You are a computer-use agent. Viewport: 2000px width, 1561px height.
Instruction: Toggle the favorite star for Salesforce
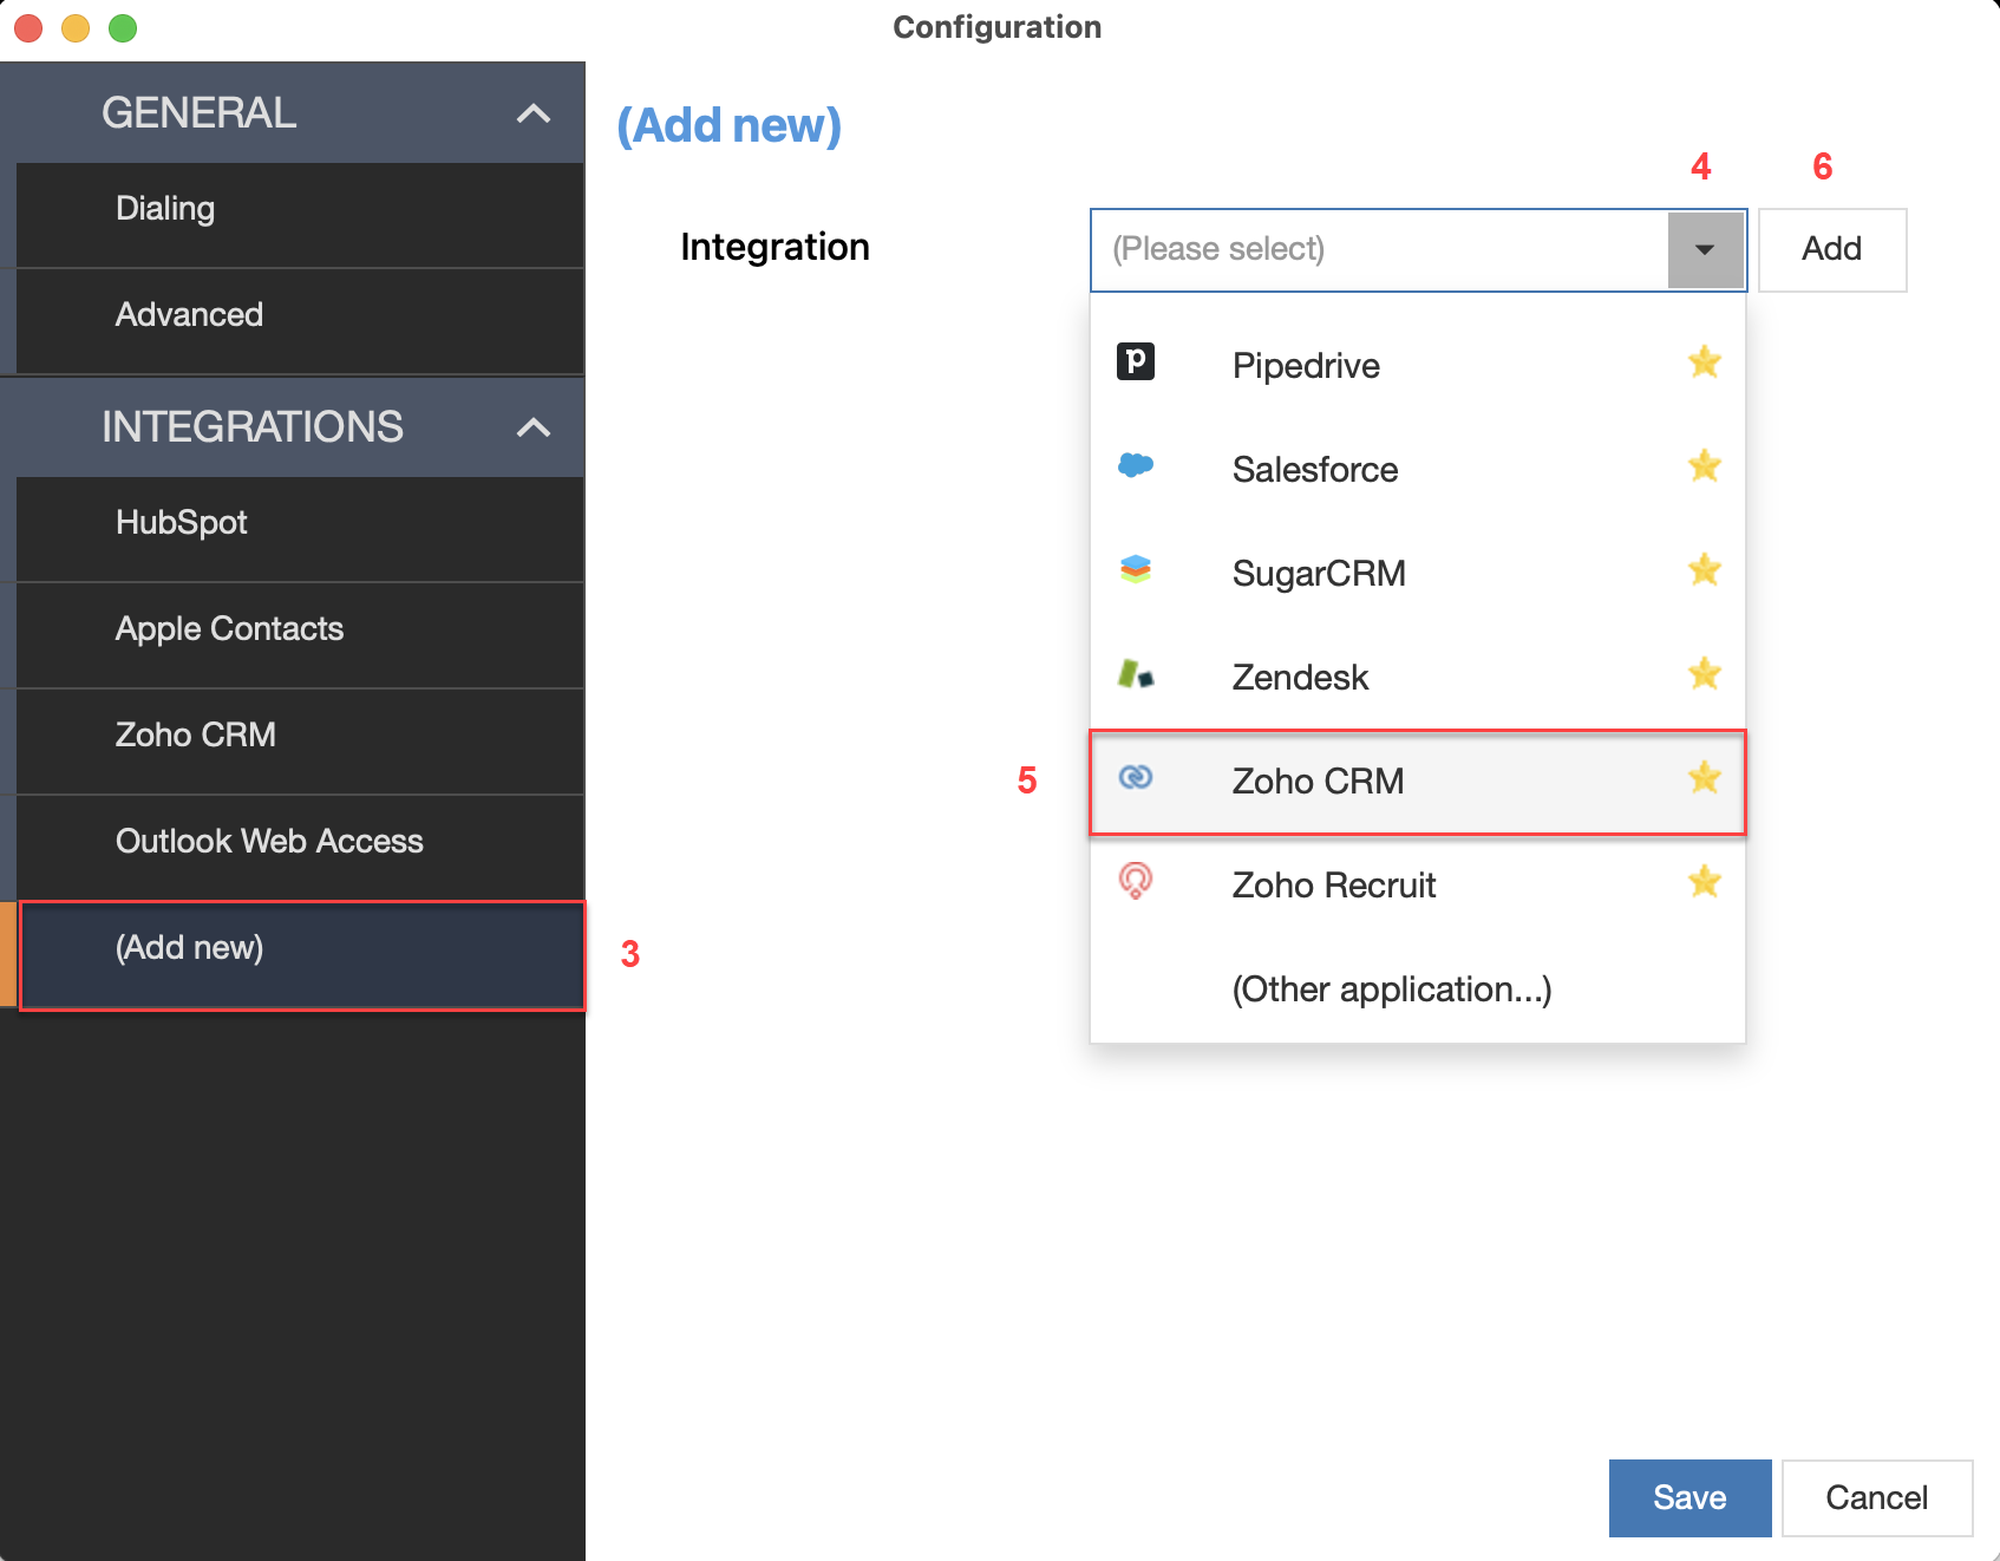tap(1704, 466)
